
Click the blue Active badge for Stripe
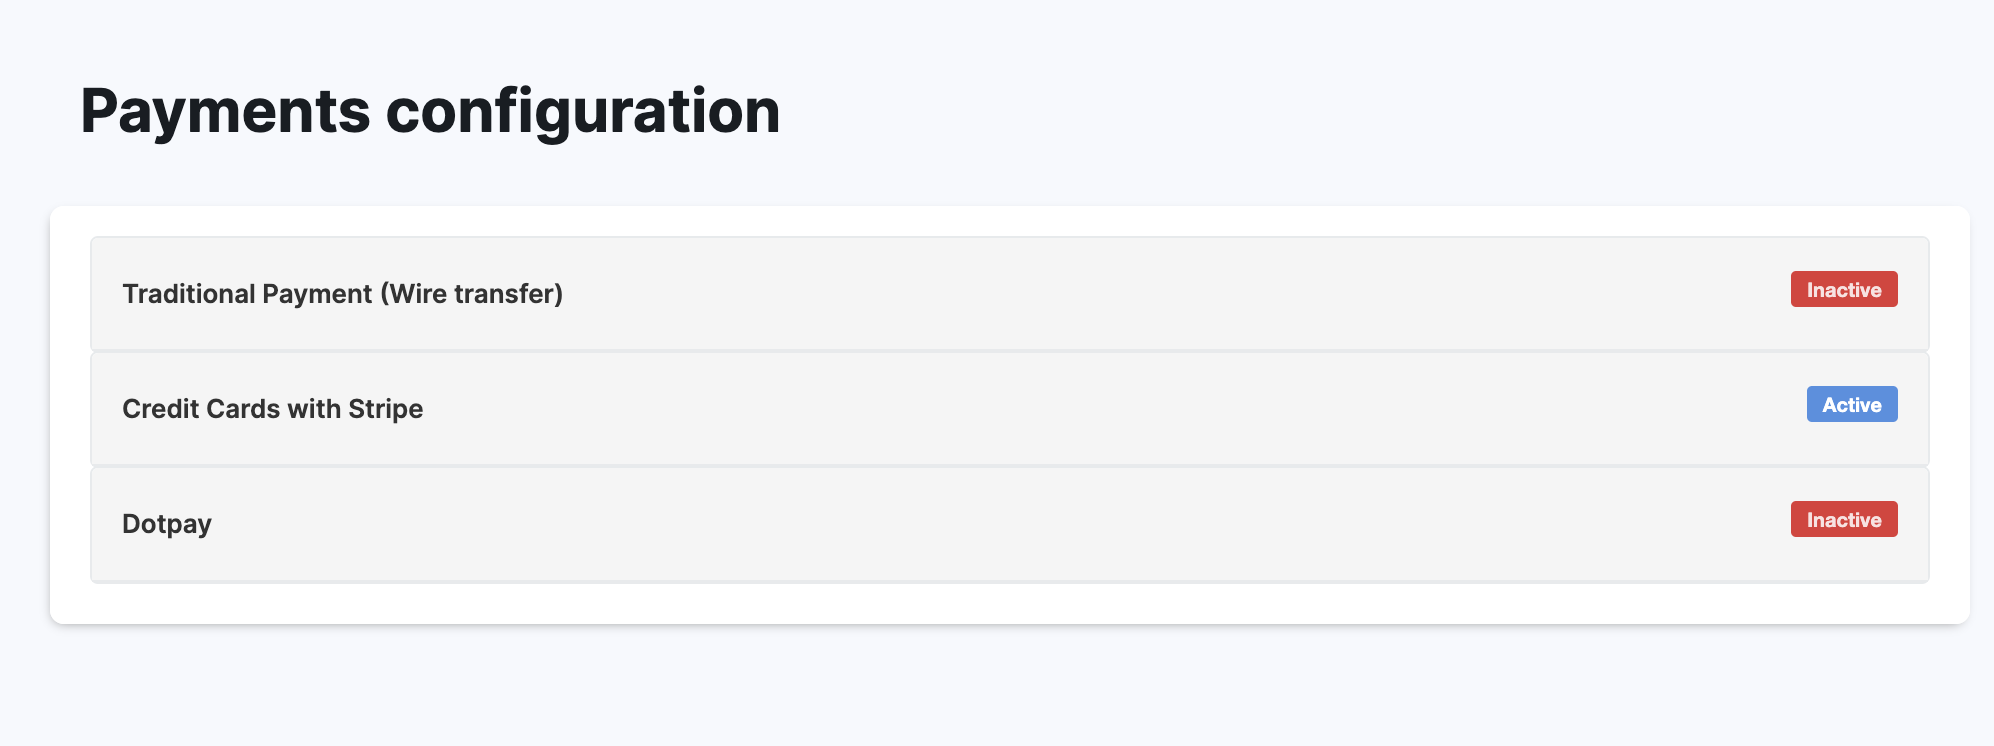(x=1851, y=405)
